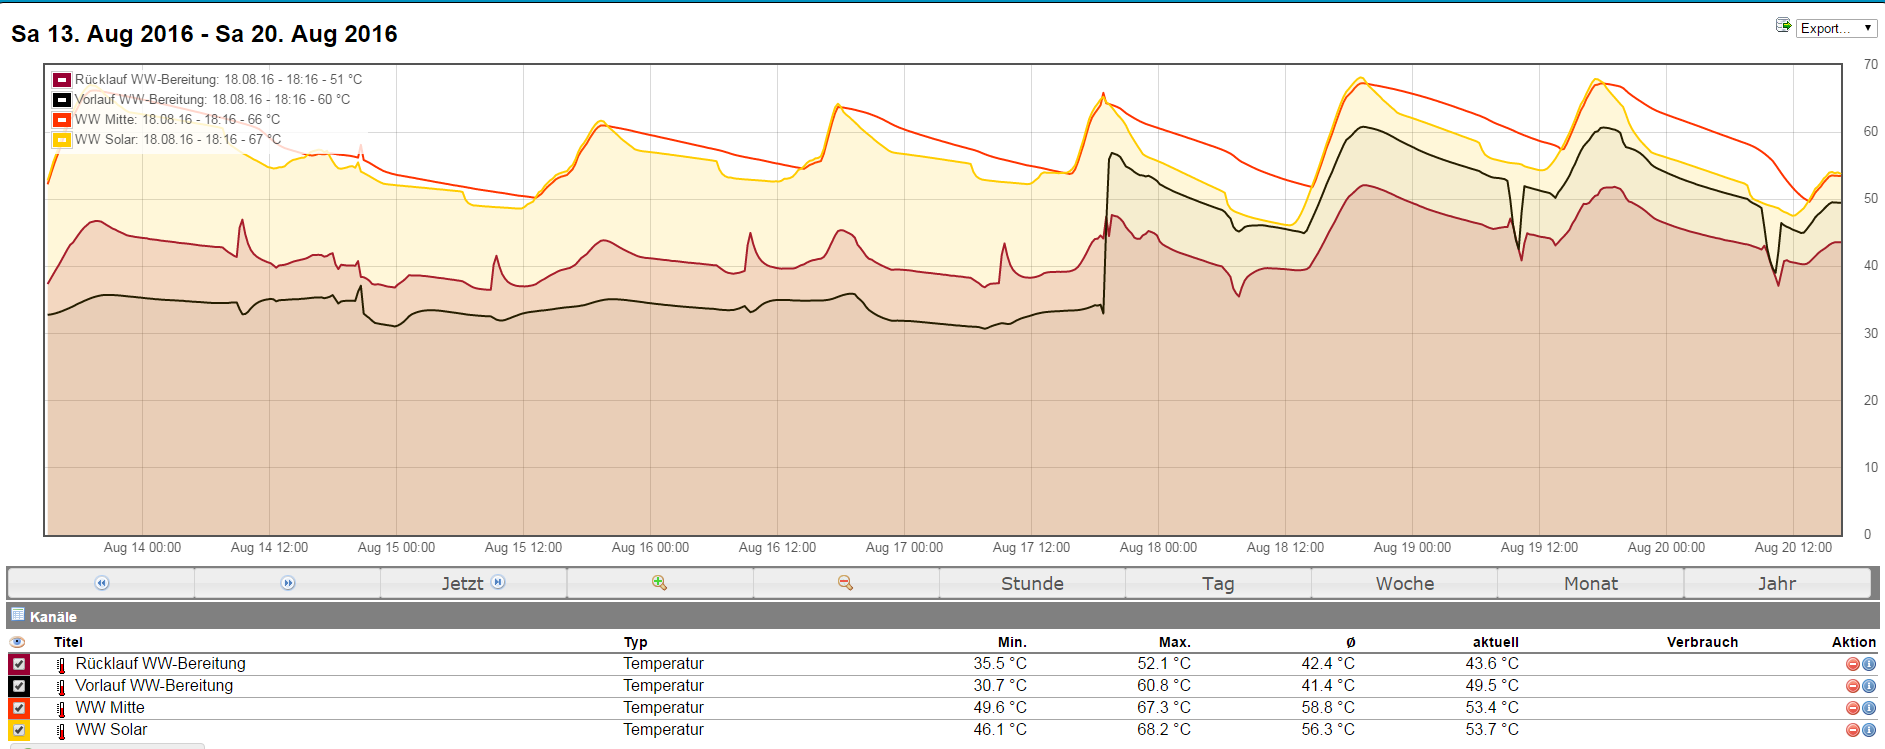
Task: Click the Max. column header
Action: 1174,642
